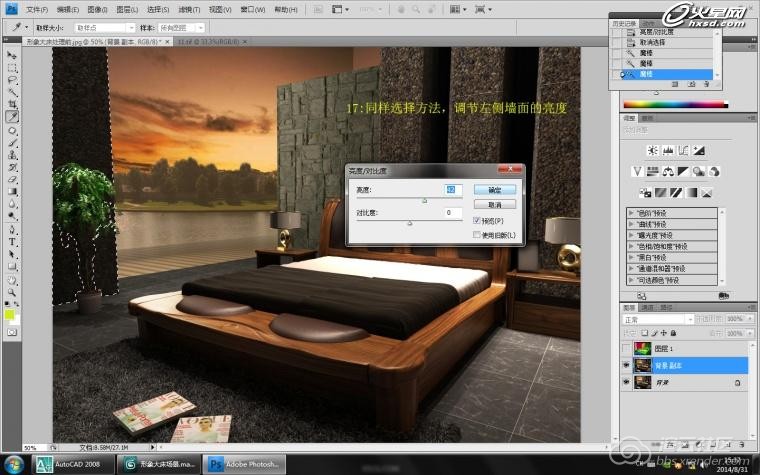Expand the "色阶"预设 preset group
The height and width of the screenshot is (475, 760).
pyautogui.click(x=631, y=213)
